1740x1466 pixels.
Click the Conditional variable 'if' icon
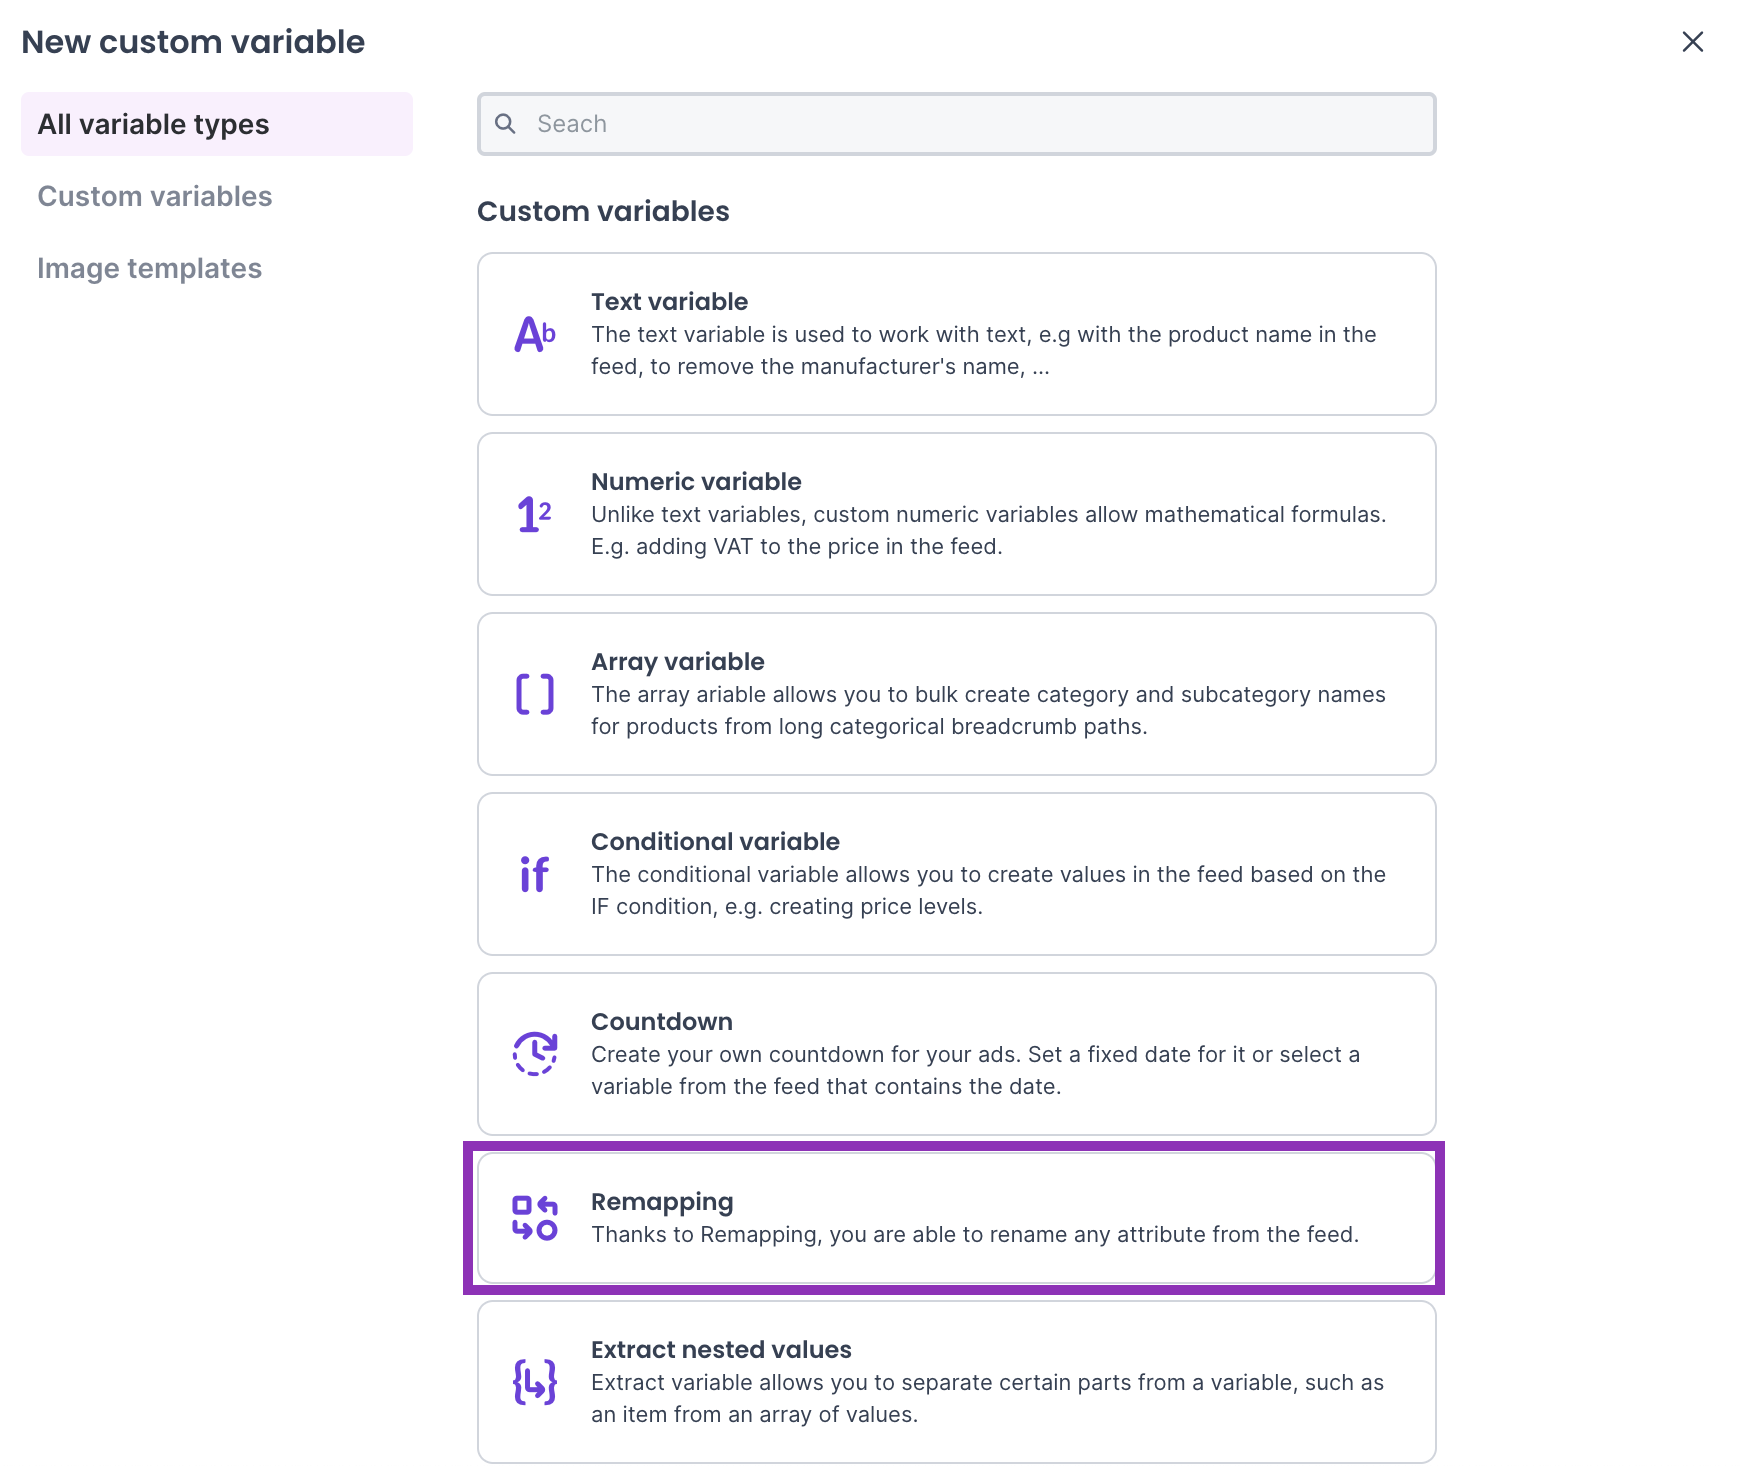pos(534,874)
